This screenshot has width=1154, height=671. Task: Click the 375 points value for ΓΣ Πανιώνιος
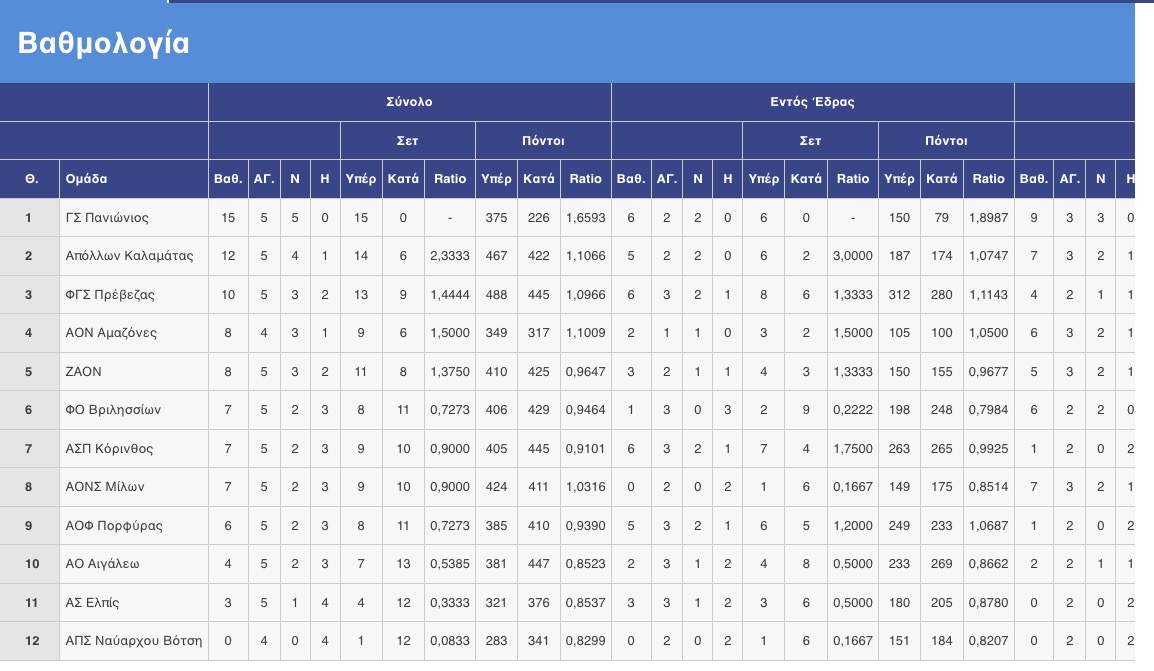(x=496, y=218)
